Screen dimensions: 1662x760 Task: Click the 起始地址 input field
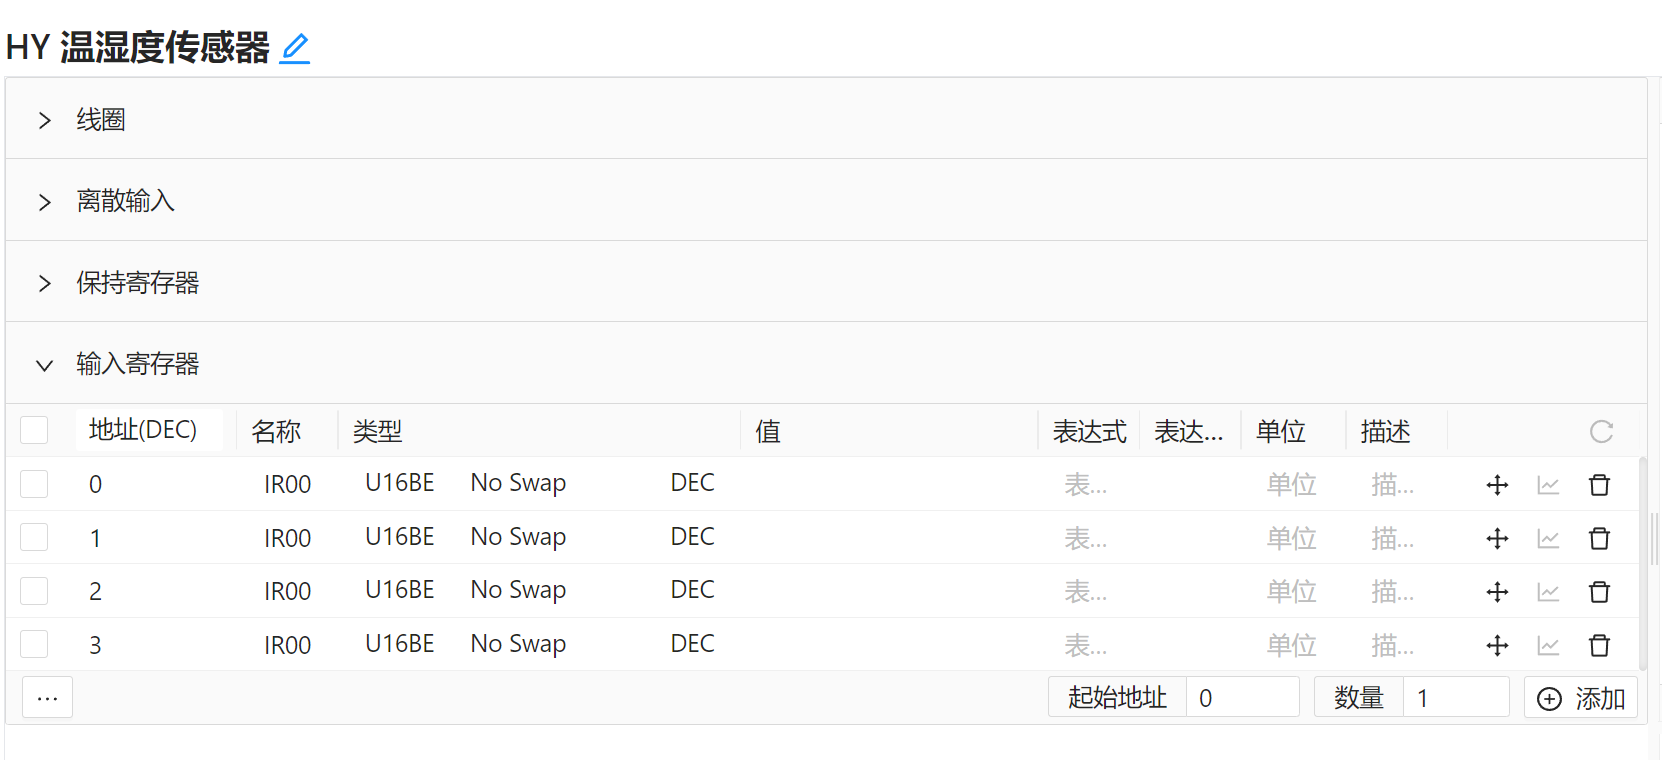tap(1242, 698)
